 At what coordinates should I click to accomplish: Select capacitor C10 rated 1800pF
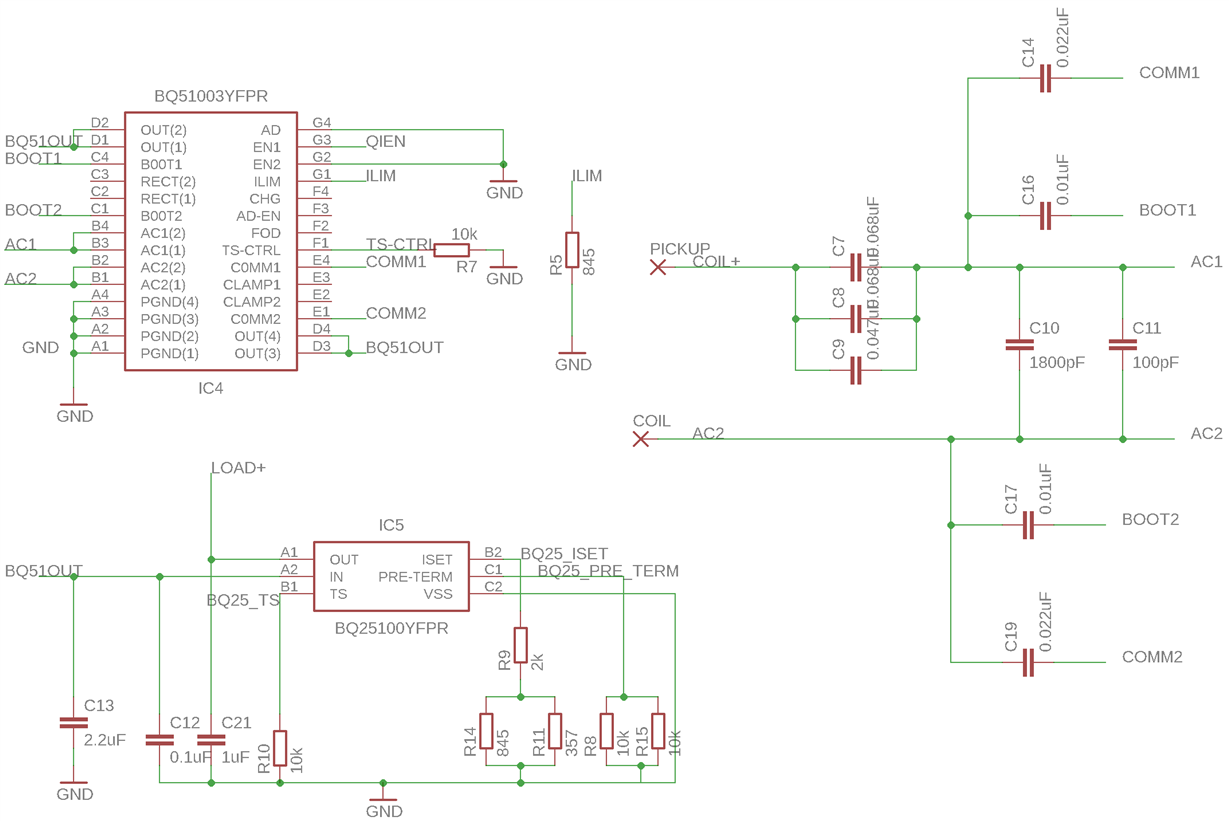(x=1019, y=345)
